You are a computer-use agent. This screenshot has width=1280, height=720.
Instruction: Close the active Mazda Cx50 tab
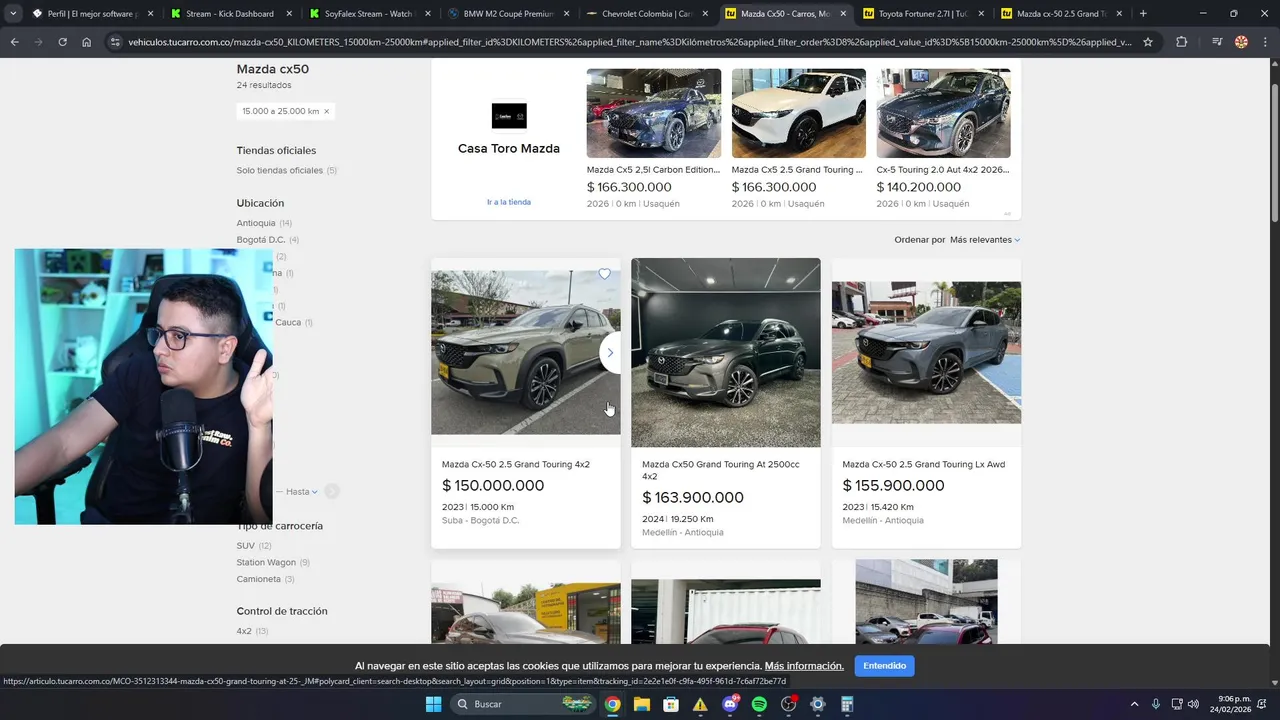tap(843, 14)
